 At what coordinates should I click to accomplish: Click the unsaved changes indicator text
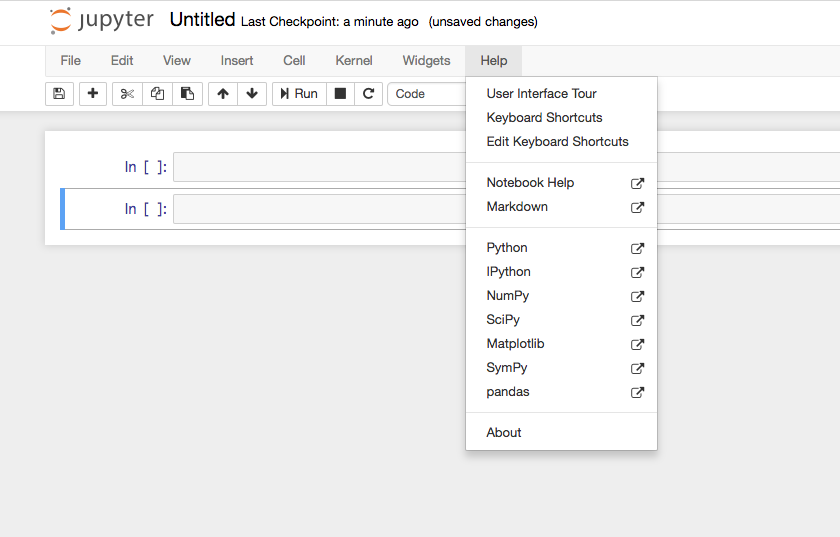[x=483, y=21]
